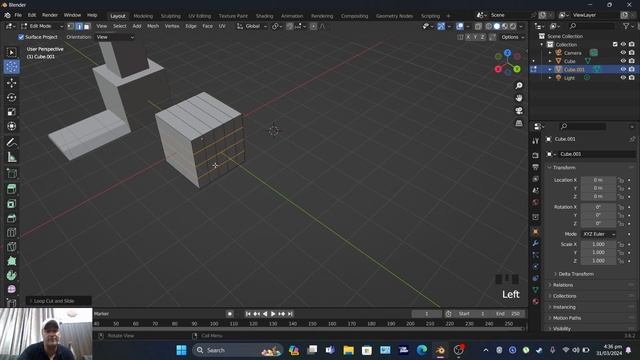Open the viewport Options dropdown

click(x=512, y=37)
